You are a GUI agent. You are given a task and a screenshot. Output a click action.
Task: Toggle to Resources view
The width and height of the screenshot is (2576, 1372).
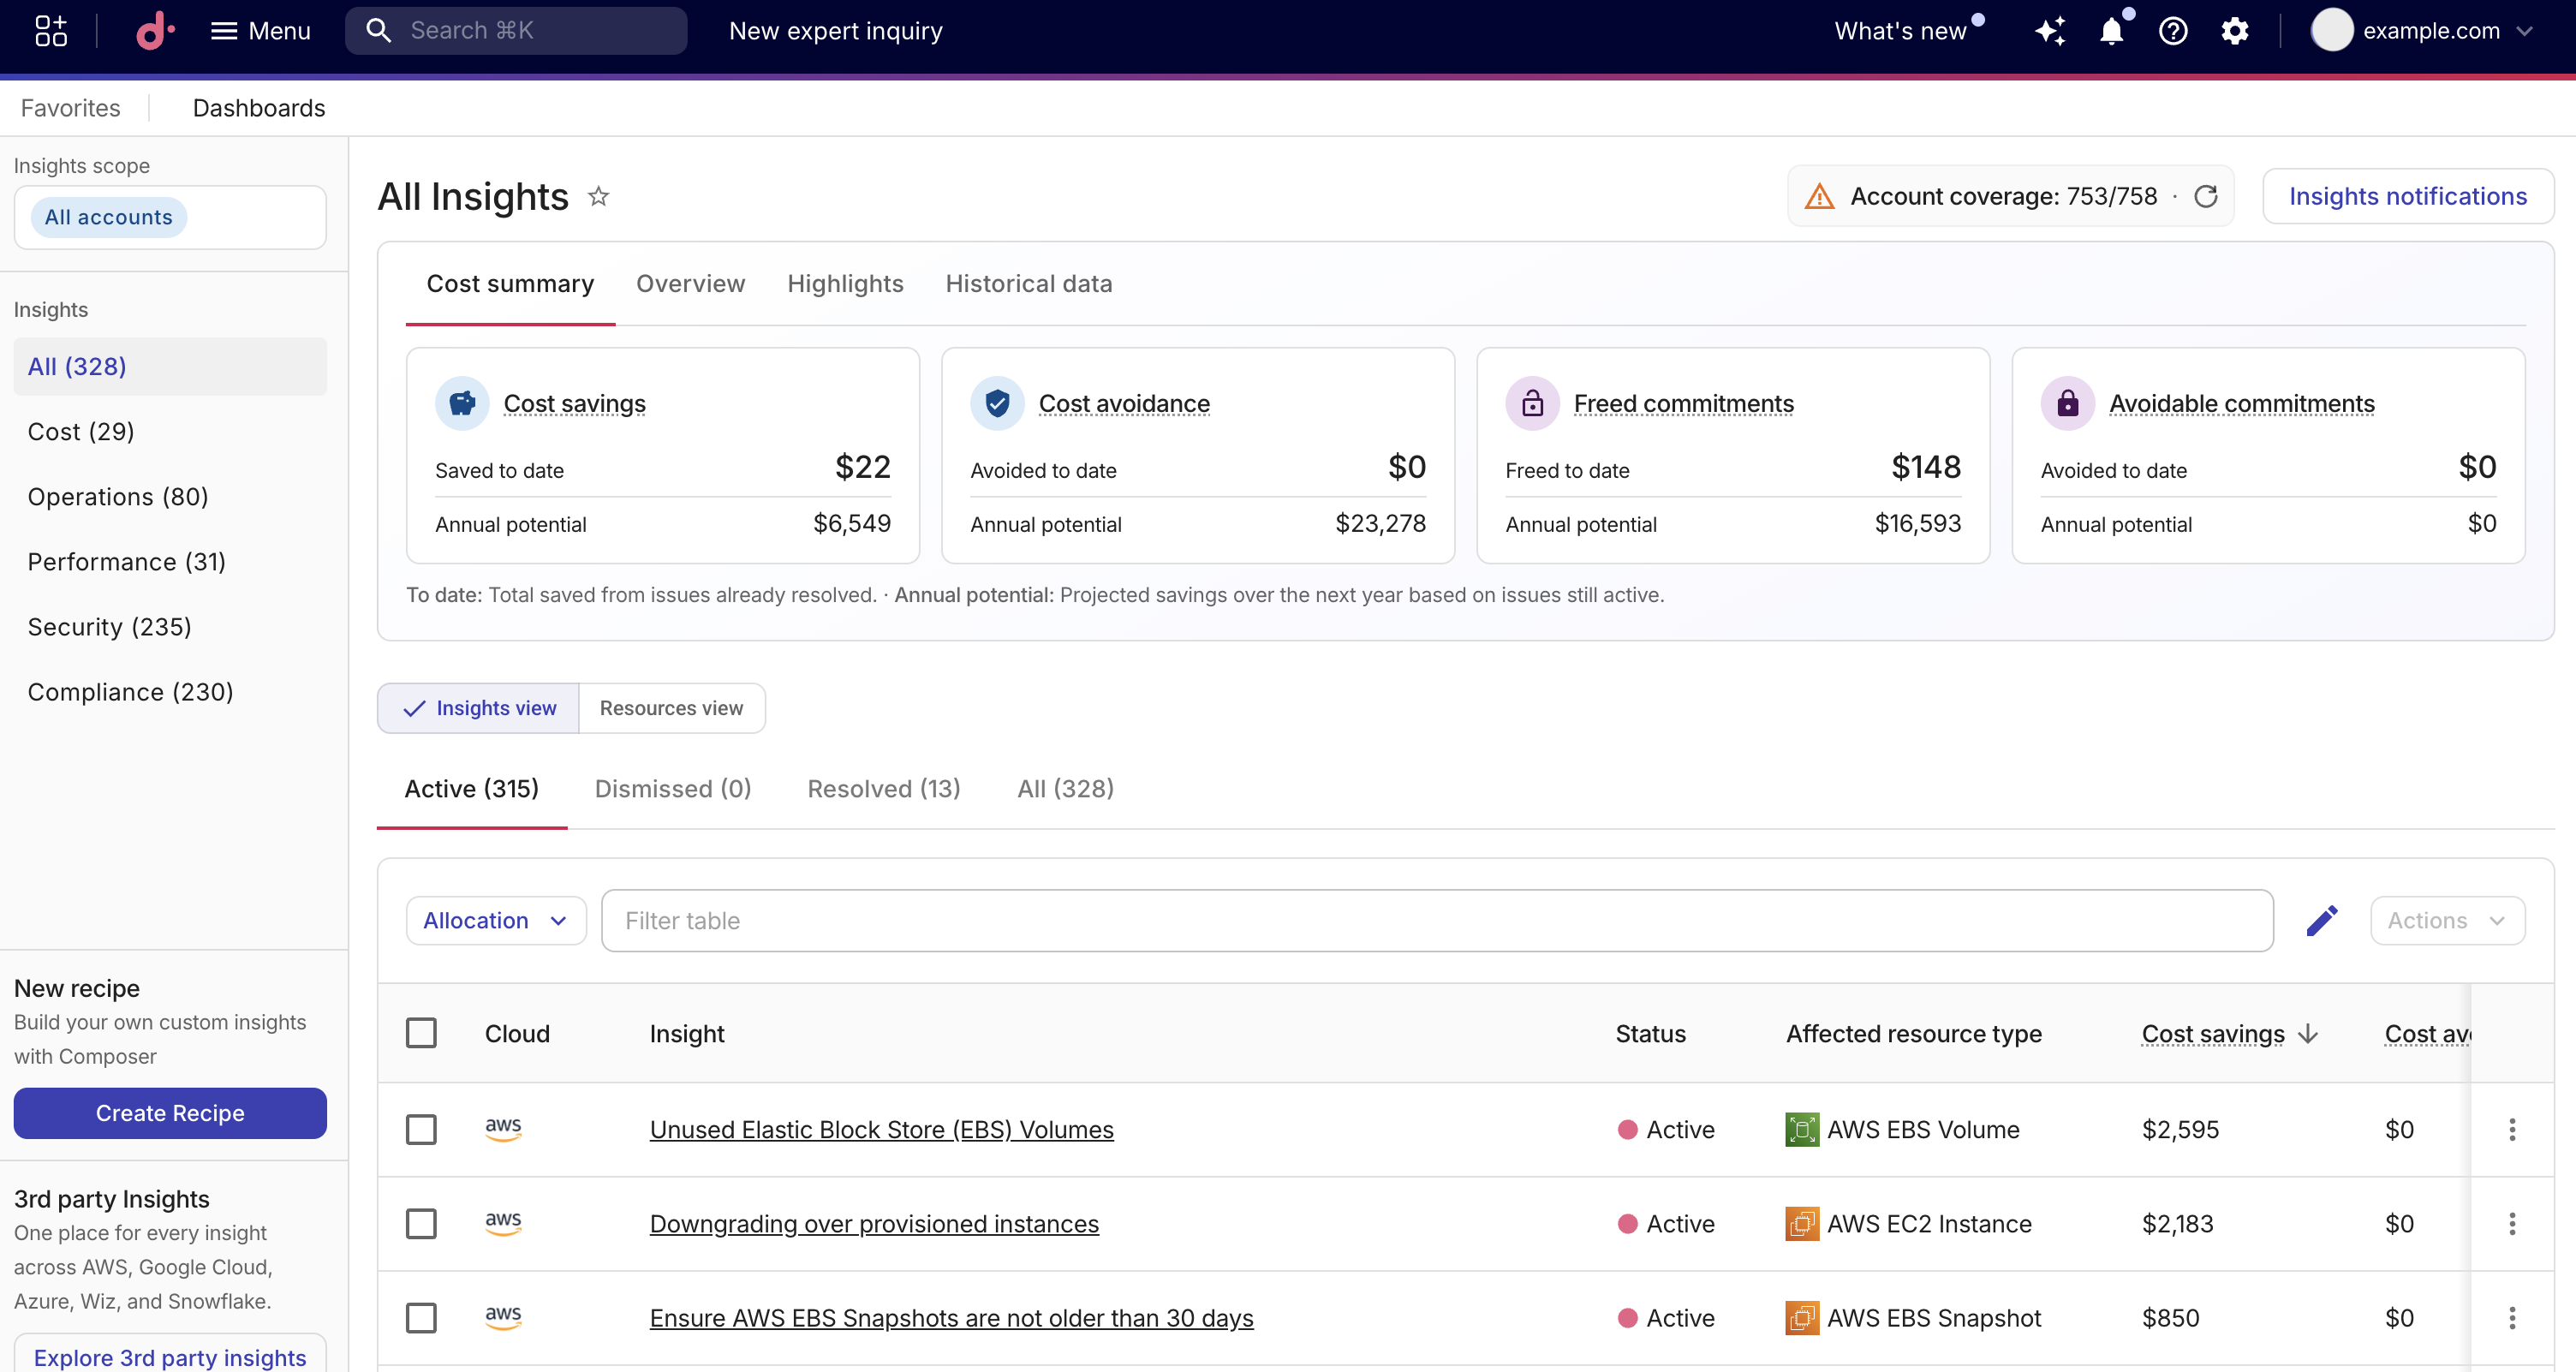[671, 708]
